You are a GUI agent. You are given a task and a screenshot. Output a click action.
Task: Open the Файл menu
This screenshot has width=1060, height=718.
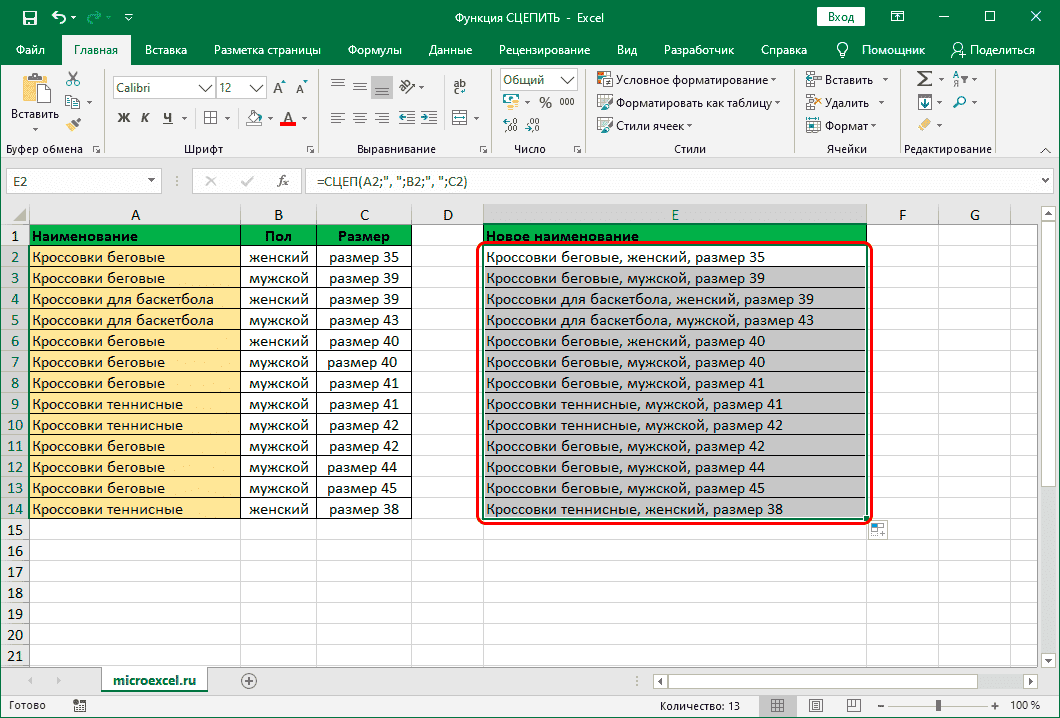pos(30,49)
